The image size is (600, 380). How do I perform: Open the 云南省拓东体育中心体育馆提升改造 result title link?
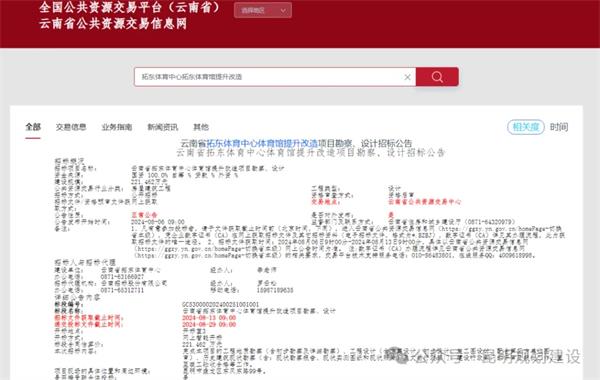point(262,144)
